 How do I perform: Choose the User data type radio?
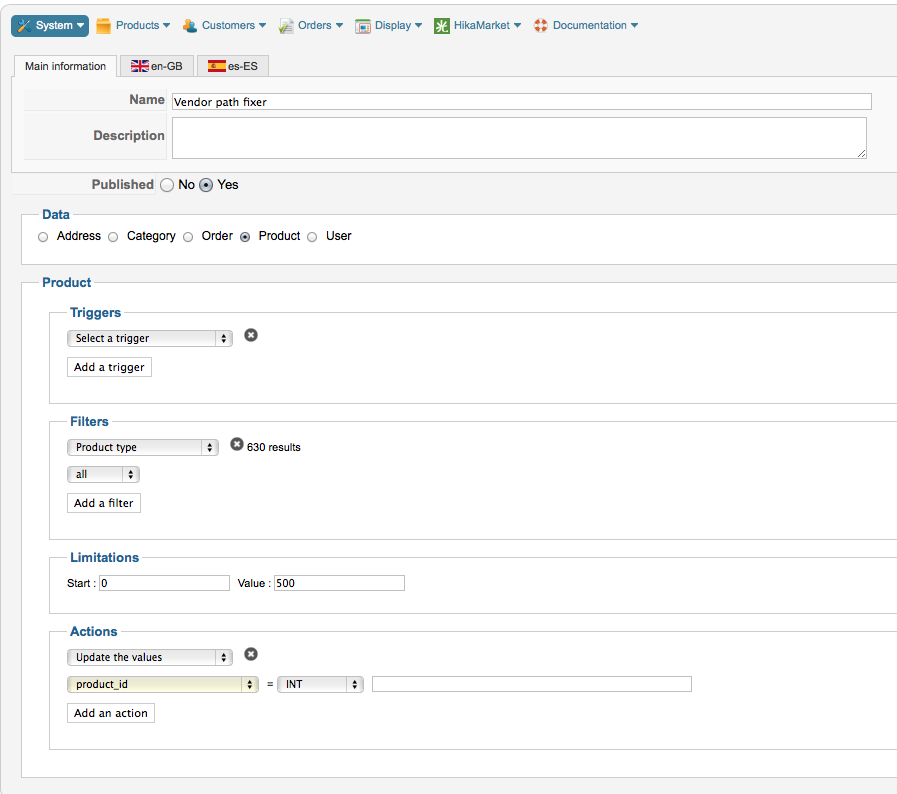312,237
